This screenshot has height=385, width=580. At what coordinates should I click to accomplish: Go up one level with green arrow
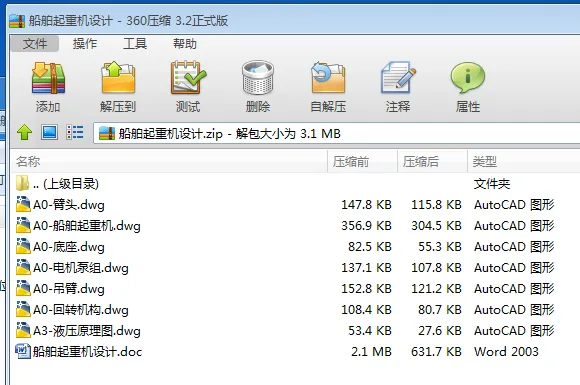point(24,132)
